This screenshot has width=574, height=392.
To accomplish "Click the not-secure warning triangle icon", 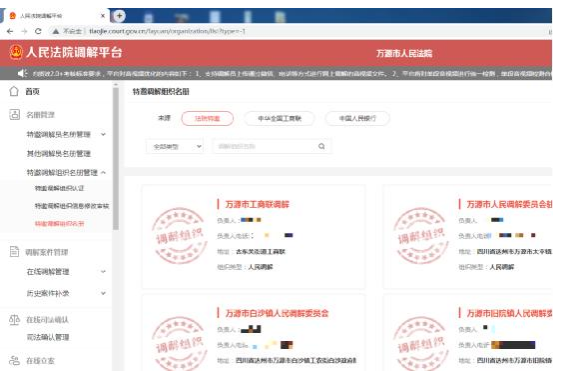I will [x=55, y=31].
